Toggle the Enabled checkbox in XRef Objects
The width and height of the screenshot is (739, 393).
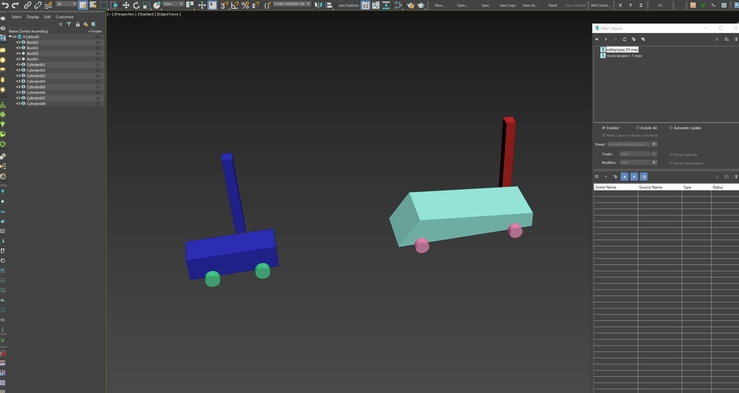[x=603, y=128]
